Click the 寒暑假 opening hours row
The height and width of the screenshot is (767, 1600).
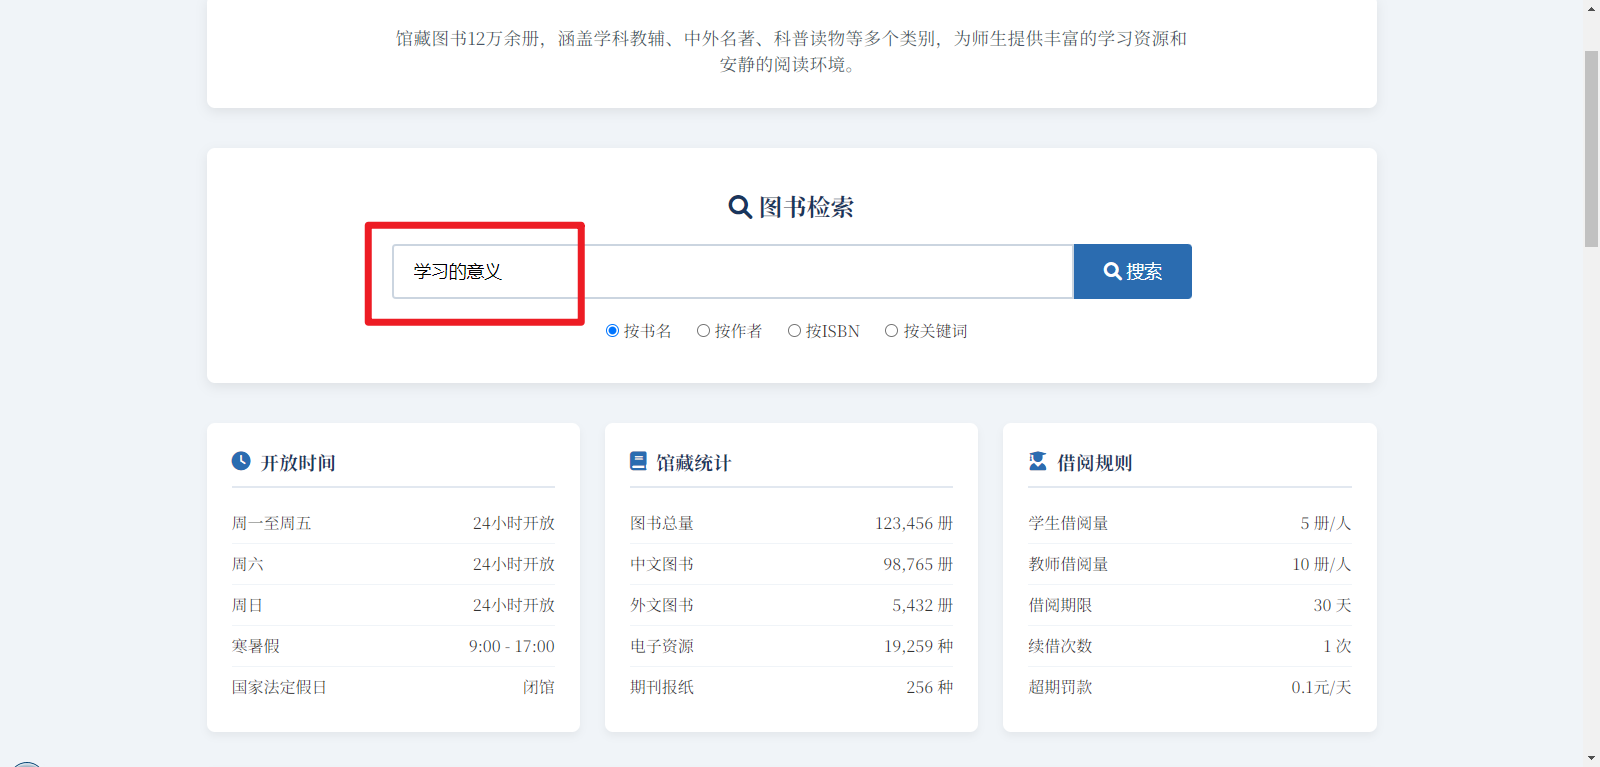click(x=393, y=646)
